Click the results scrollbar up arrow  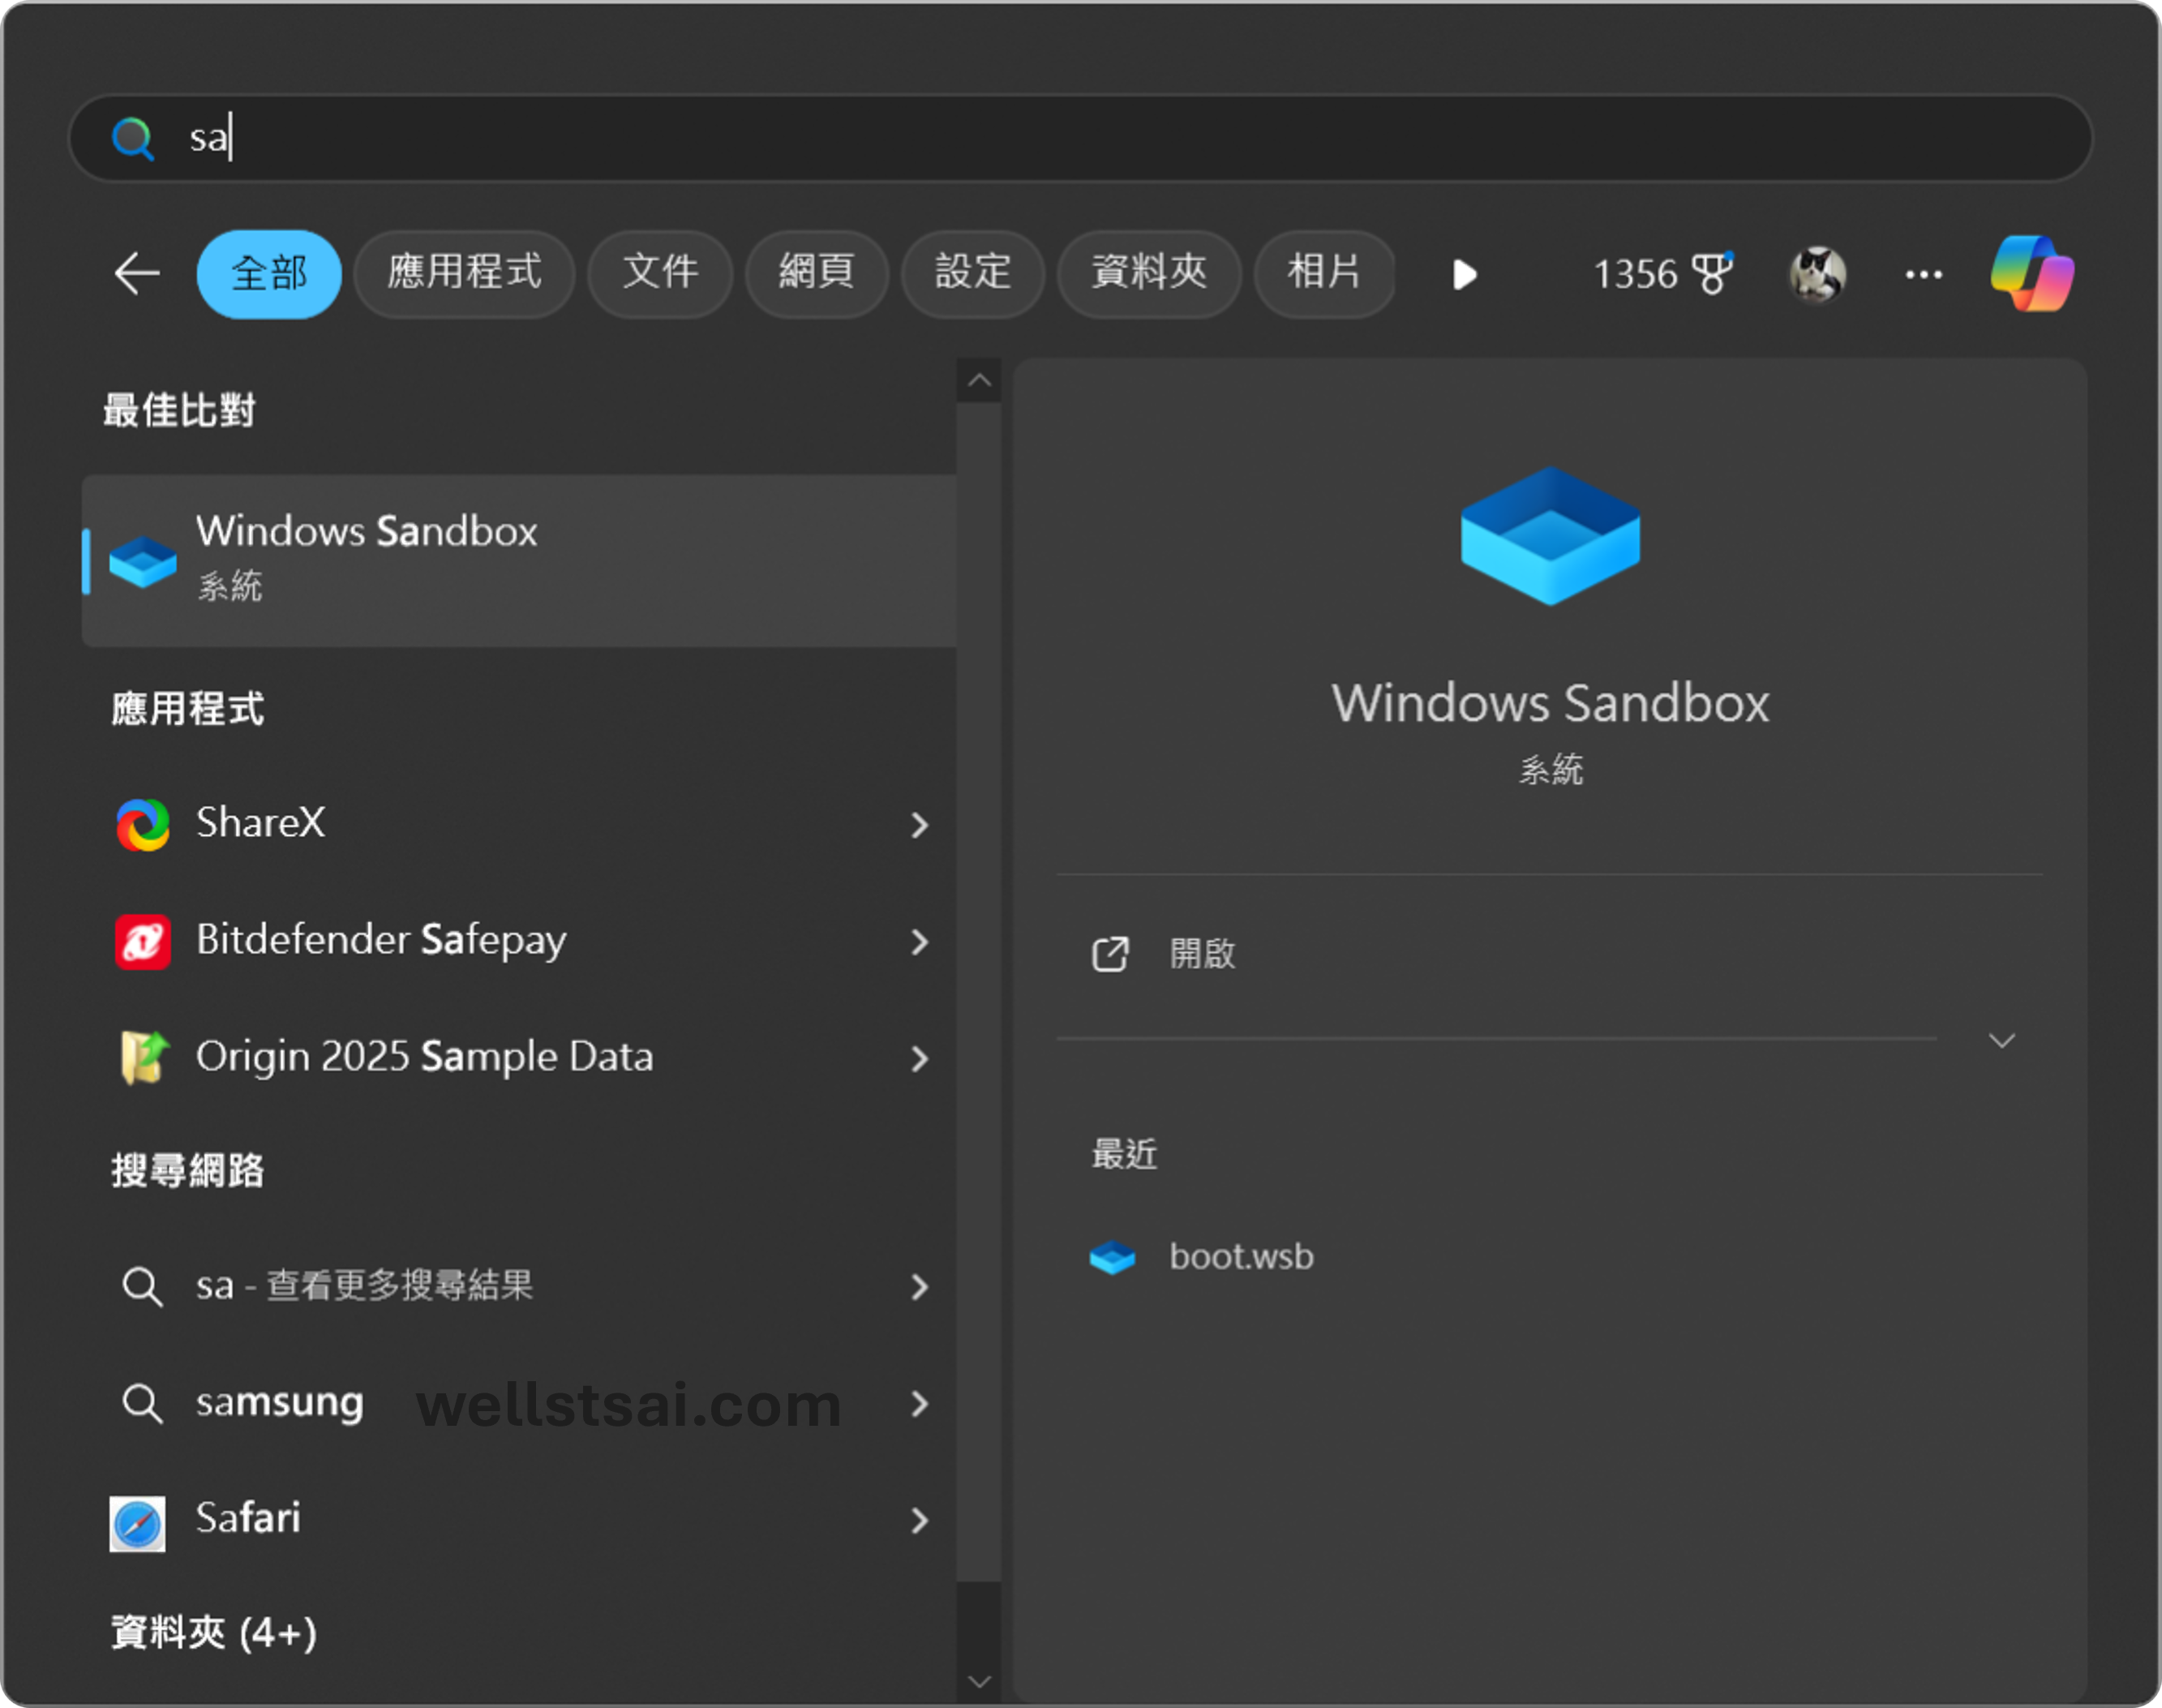(979, 380)
